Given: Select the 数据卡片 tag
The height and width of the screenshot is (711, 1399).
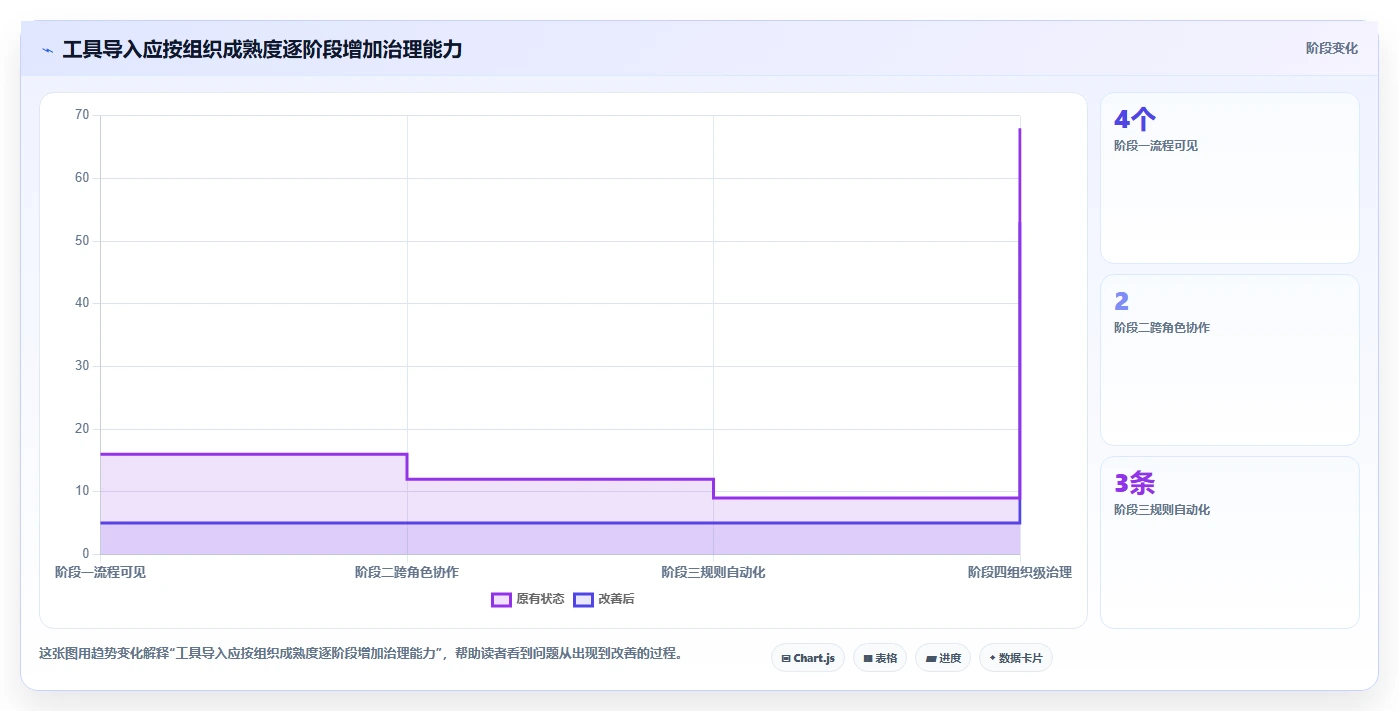Looking at the screenshot, I should 1016,658.
